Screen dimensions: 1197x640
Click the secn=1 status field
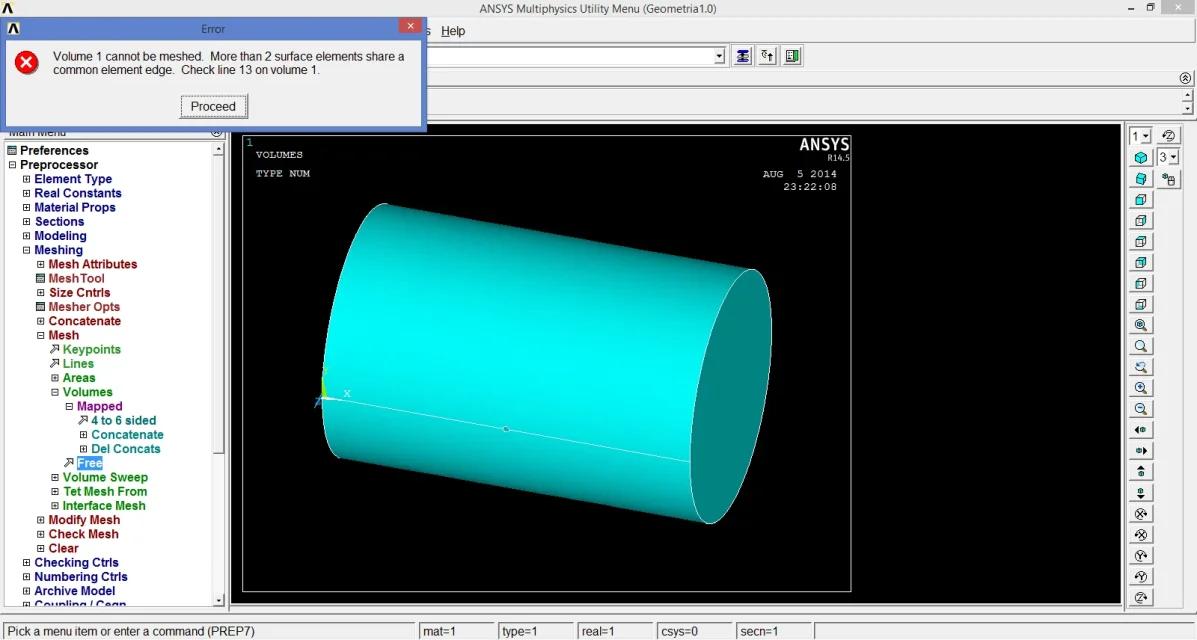click(773, 632)
